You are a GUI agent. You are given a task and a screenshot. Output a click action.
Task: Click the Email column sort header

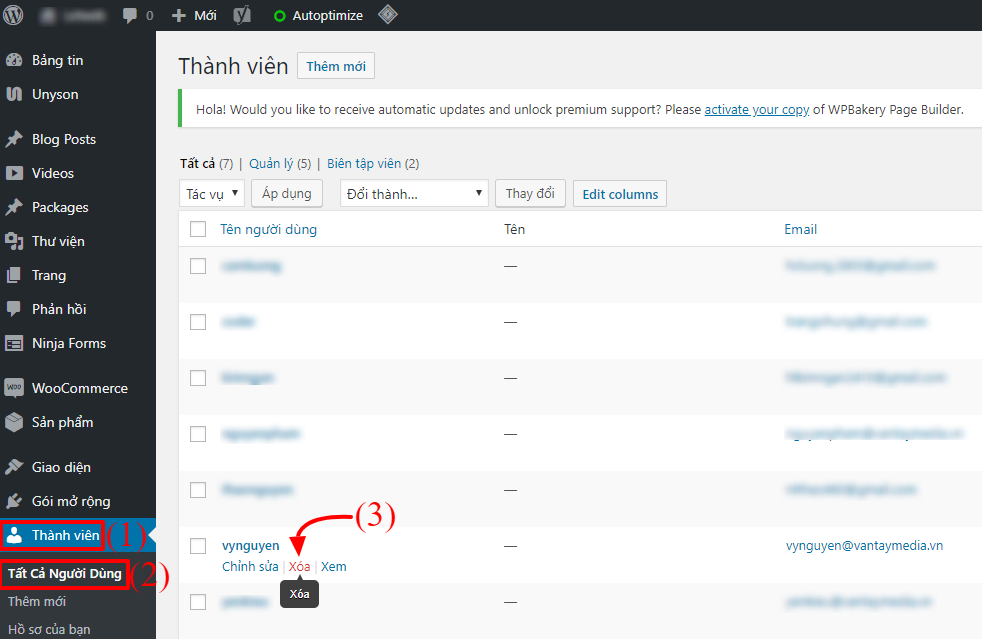click(800, 229)
